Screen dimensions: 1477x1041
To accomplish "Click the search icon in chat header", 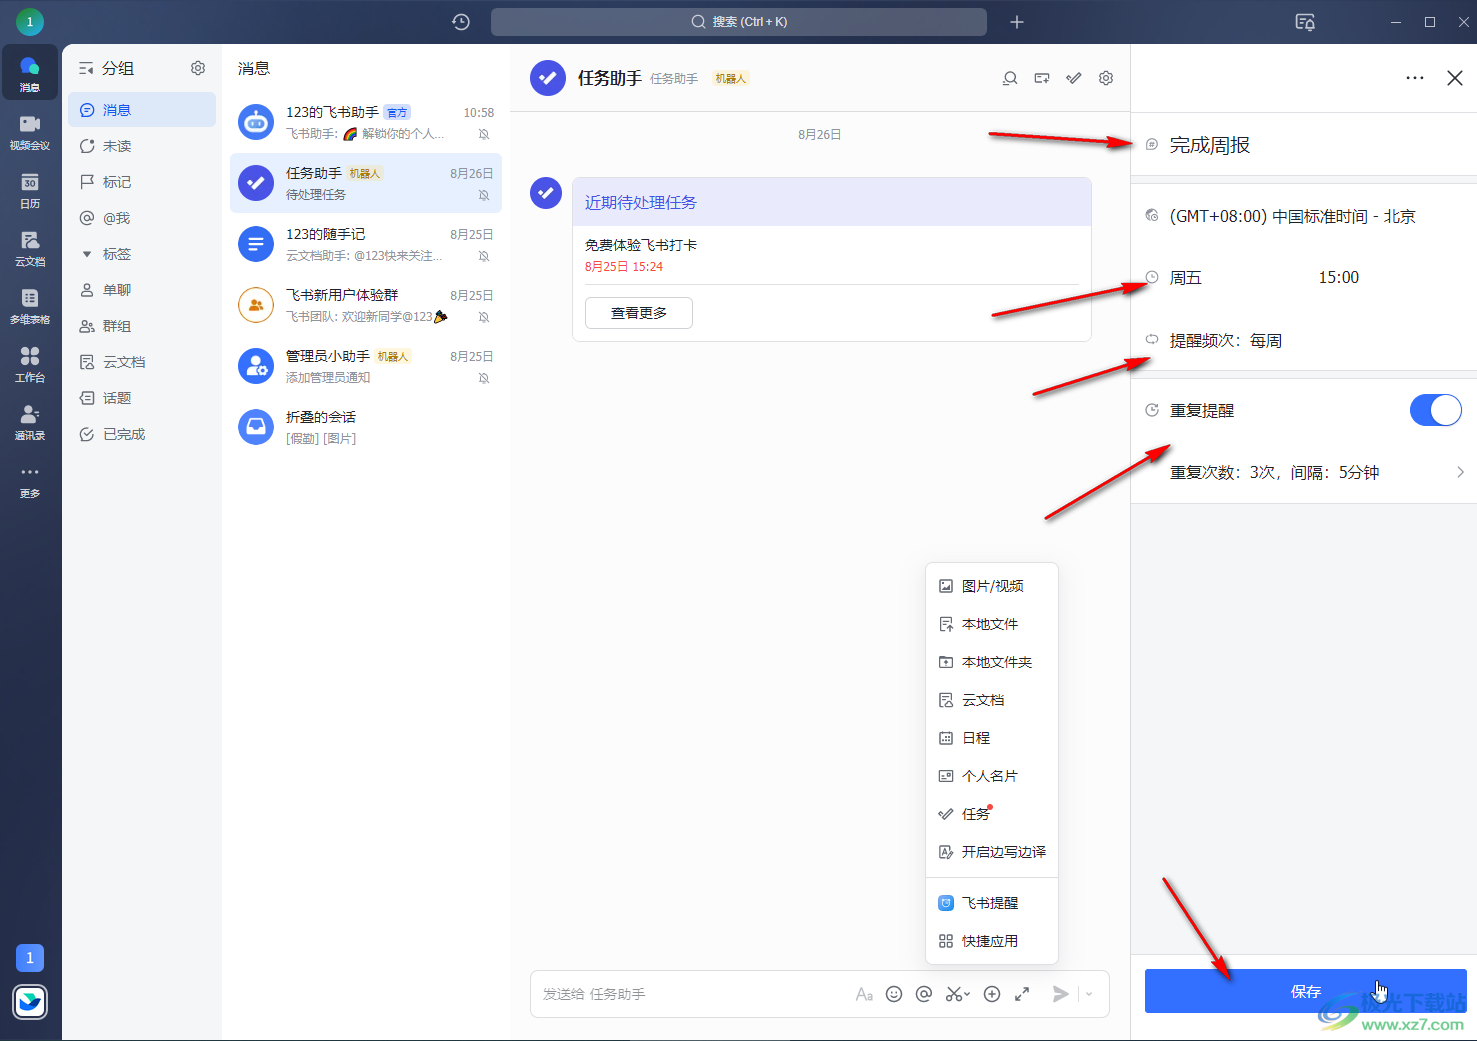I will coord(1010,78).
